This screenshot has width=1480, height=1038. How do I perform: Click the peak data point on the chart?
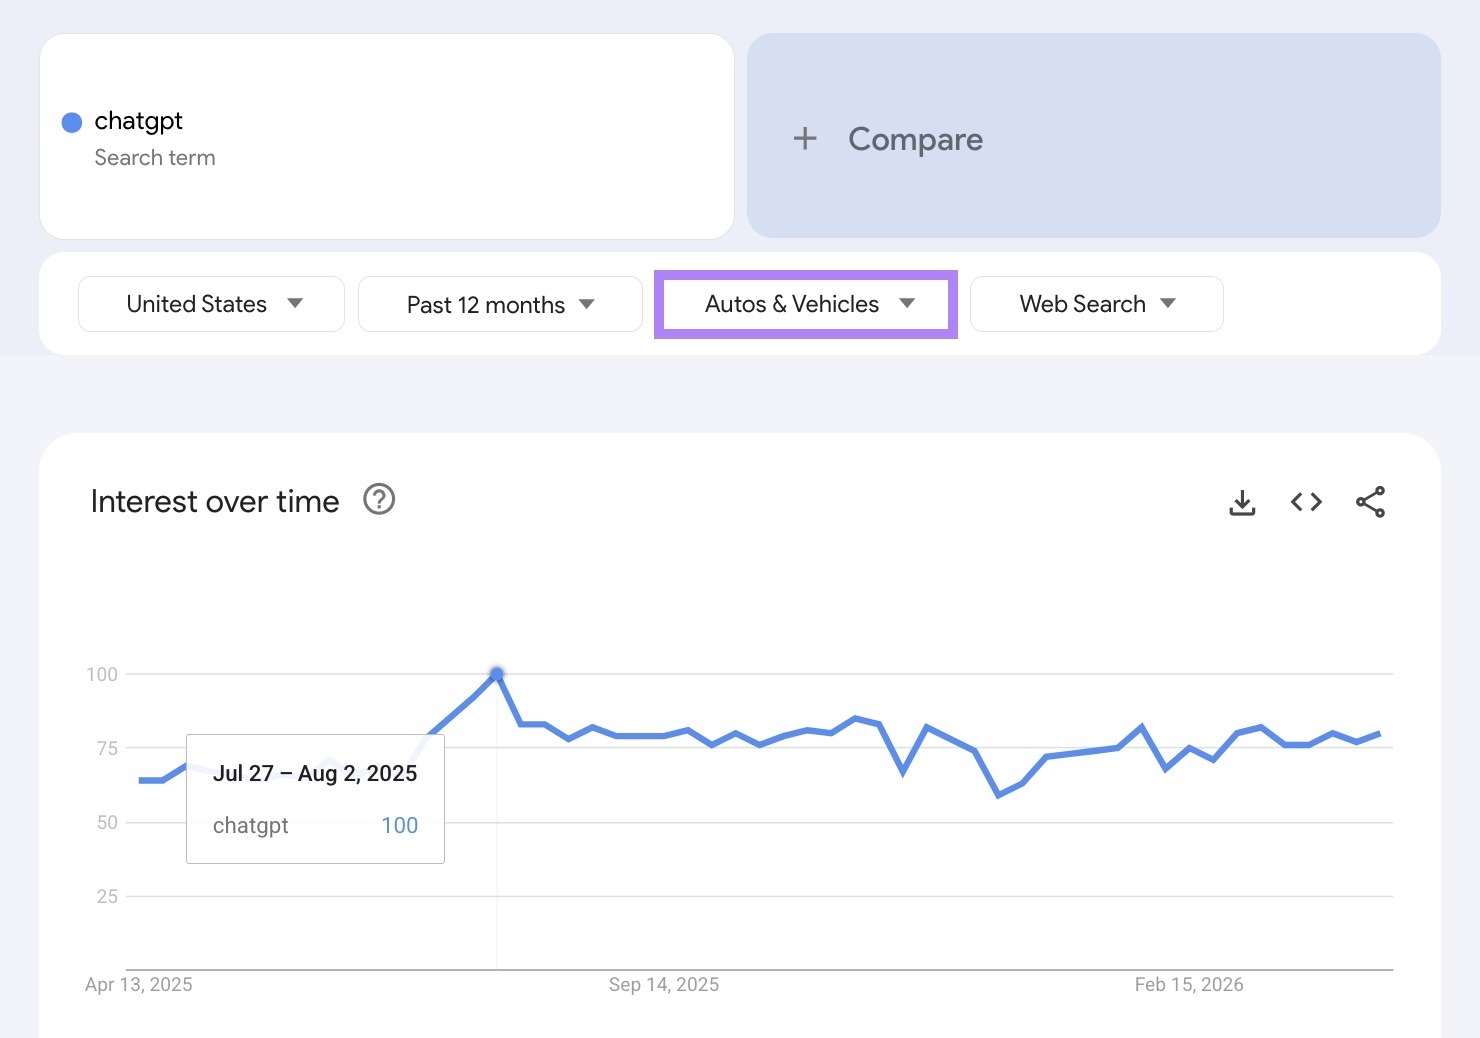coord(497,675)
